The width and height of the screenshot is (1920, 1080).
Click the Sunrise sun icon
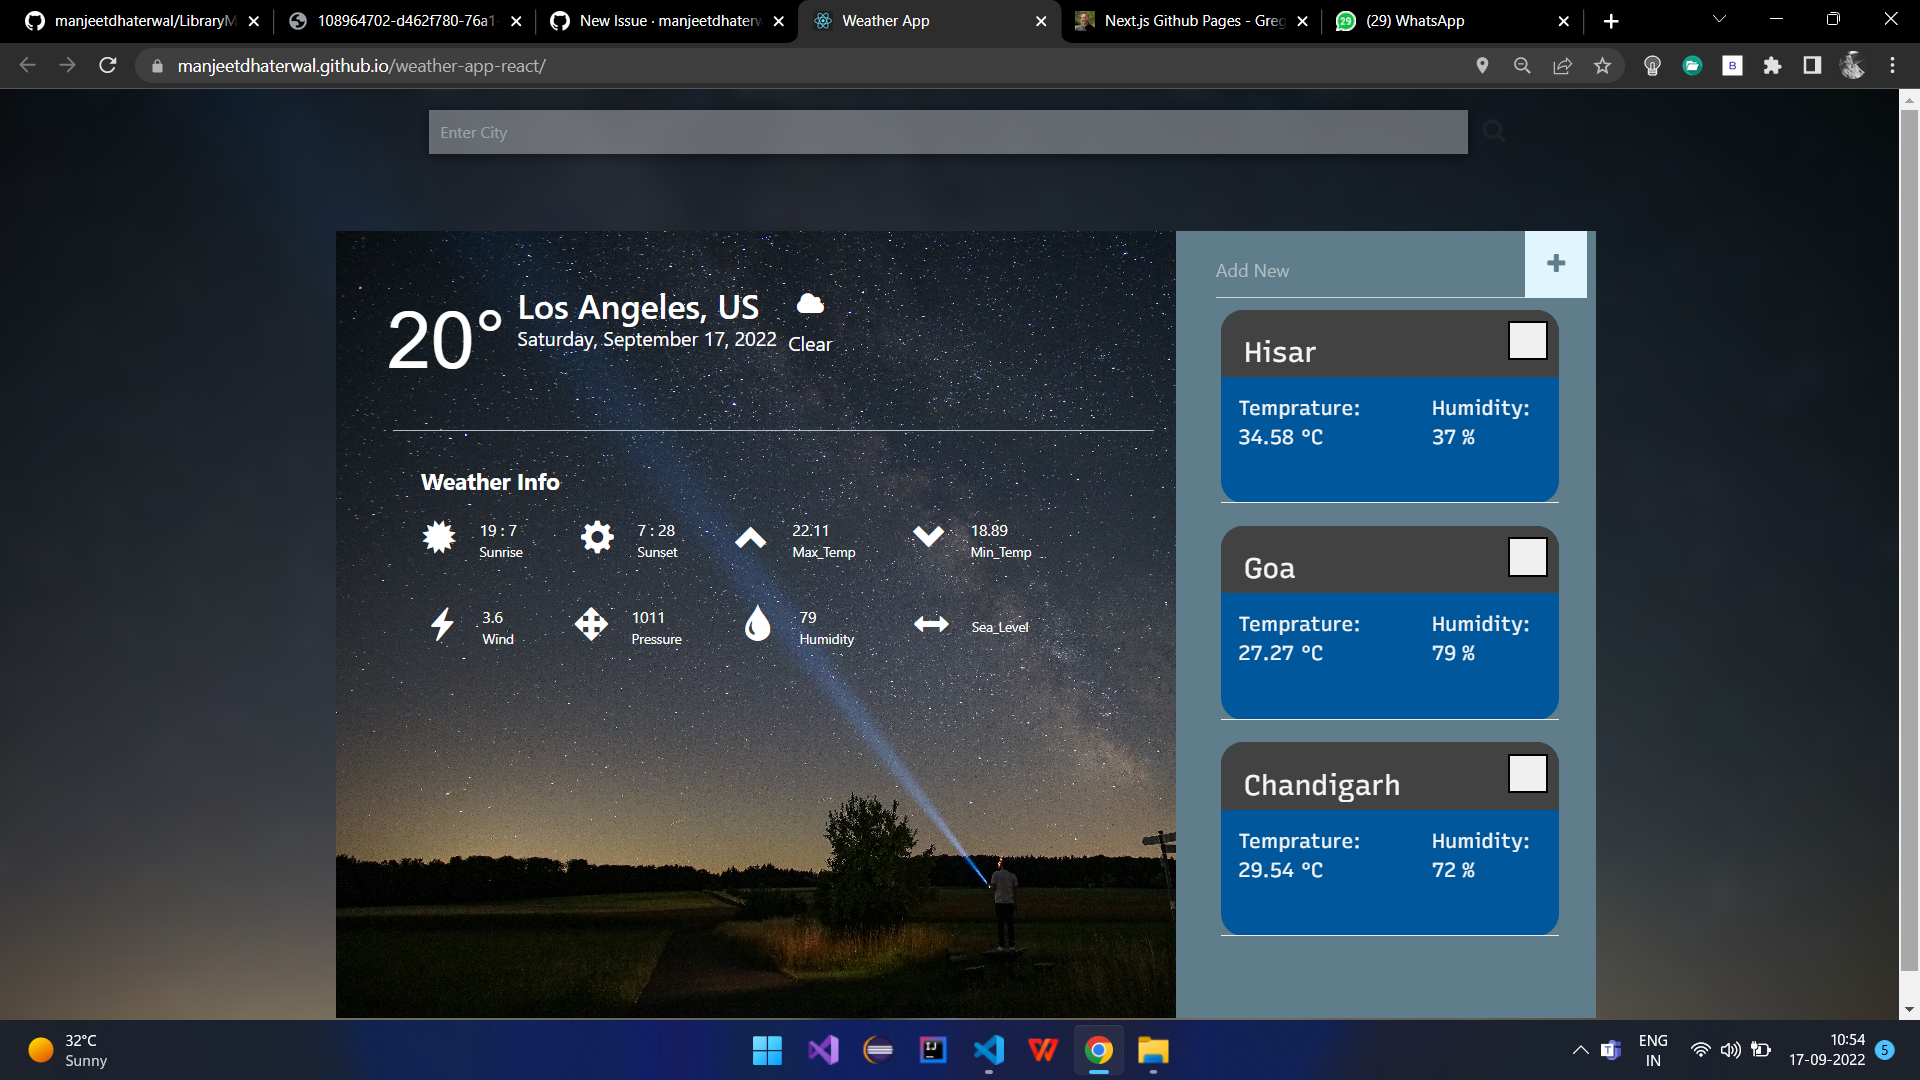pyautogui.click(x=439, y=537)
